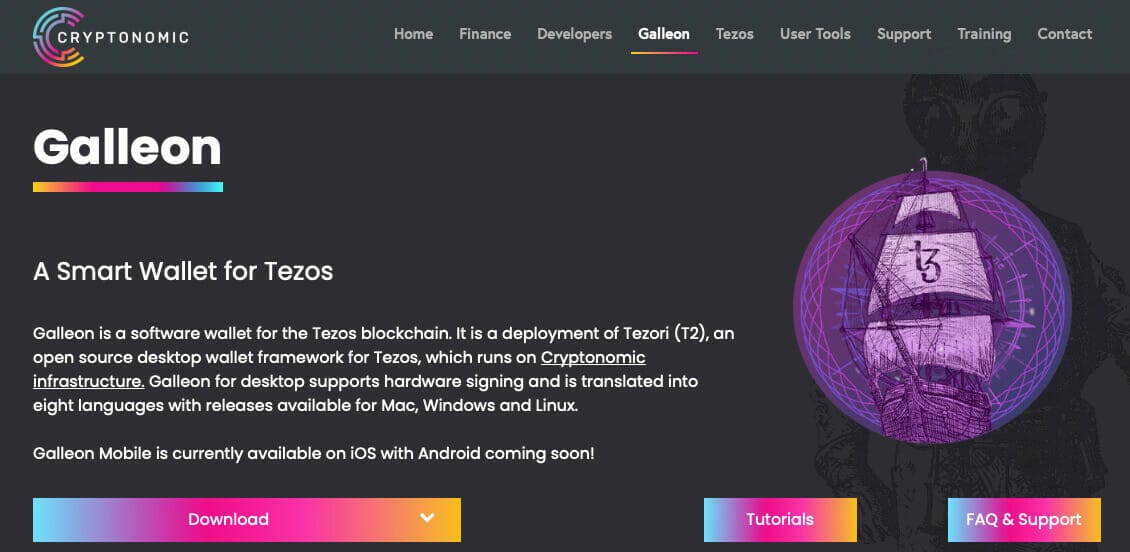
Task: Click the chevron arrow on Download button
Action: point(427,518)
